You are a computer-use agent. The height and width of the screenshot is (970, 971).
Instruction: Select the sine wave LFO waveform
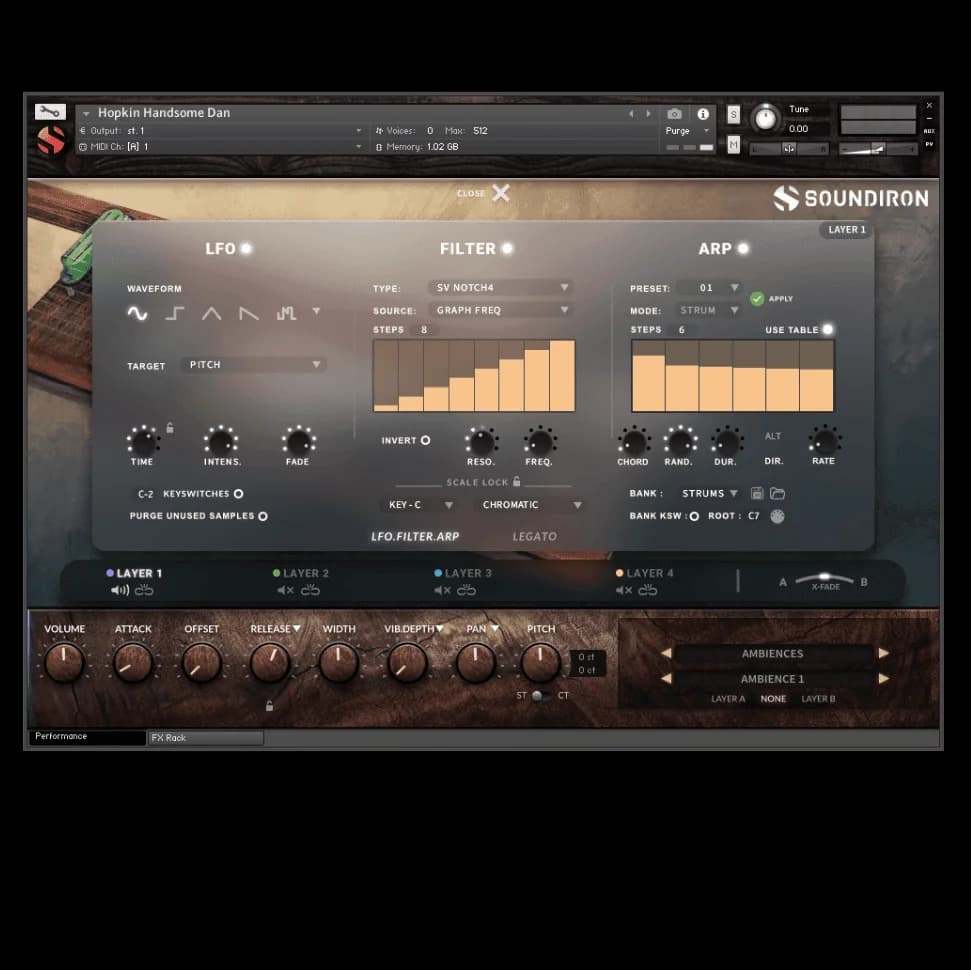(137, 314)
